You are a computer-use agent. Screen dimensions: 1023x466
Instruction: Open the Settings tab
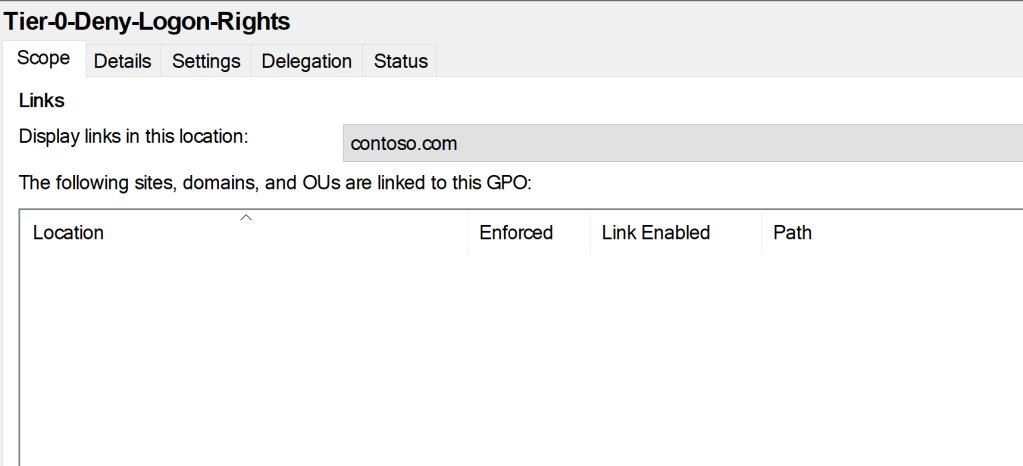point(206,61)
